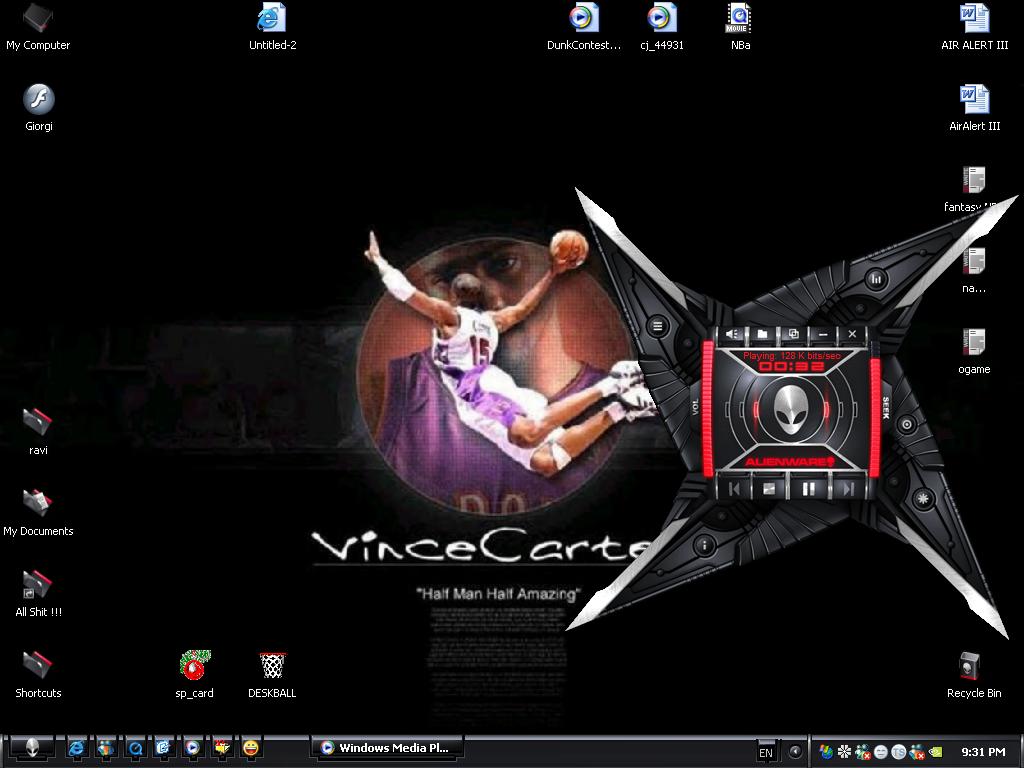Click the TS icon in the system tray

click(x=899, y=752)
